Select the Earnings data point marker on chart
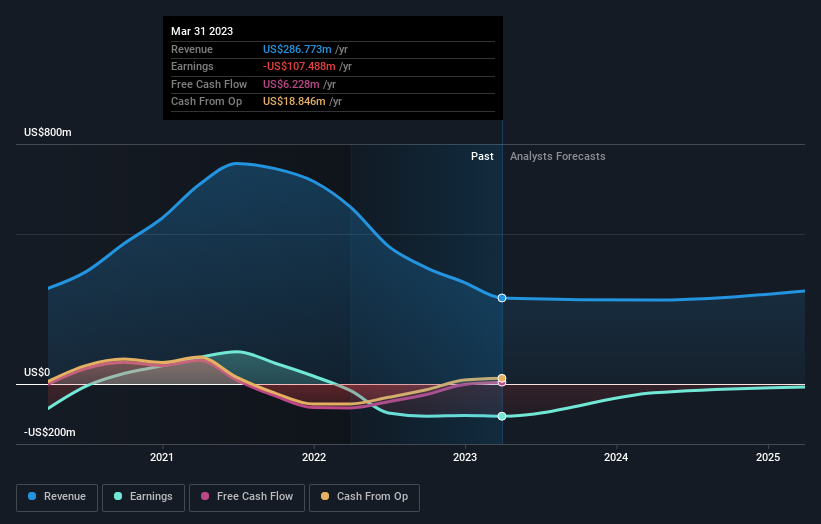This screenshot has height=524, width=821. pyautogui.click(x=502, y=416)
